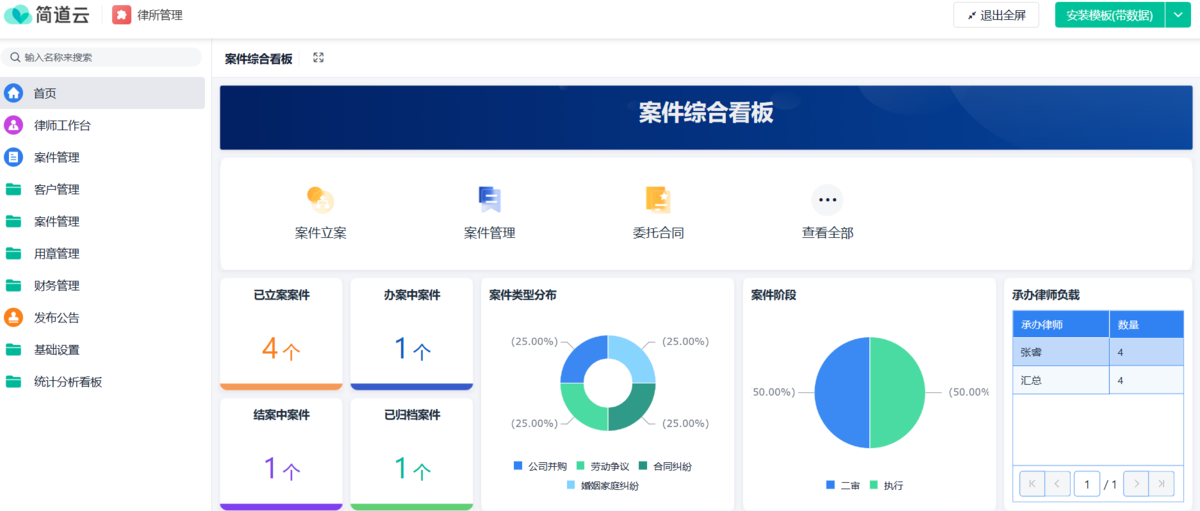Click 数量 column header

tap(1147, 324)
